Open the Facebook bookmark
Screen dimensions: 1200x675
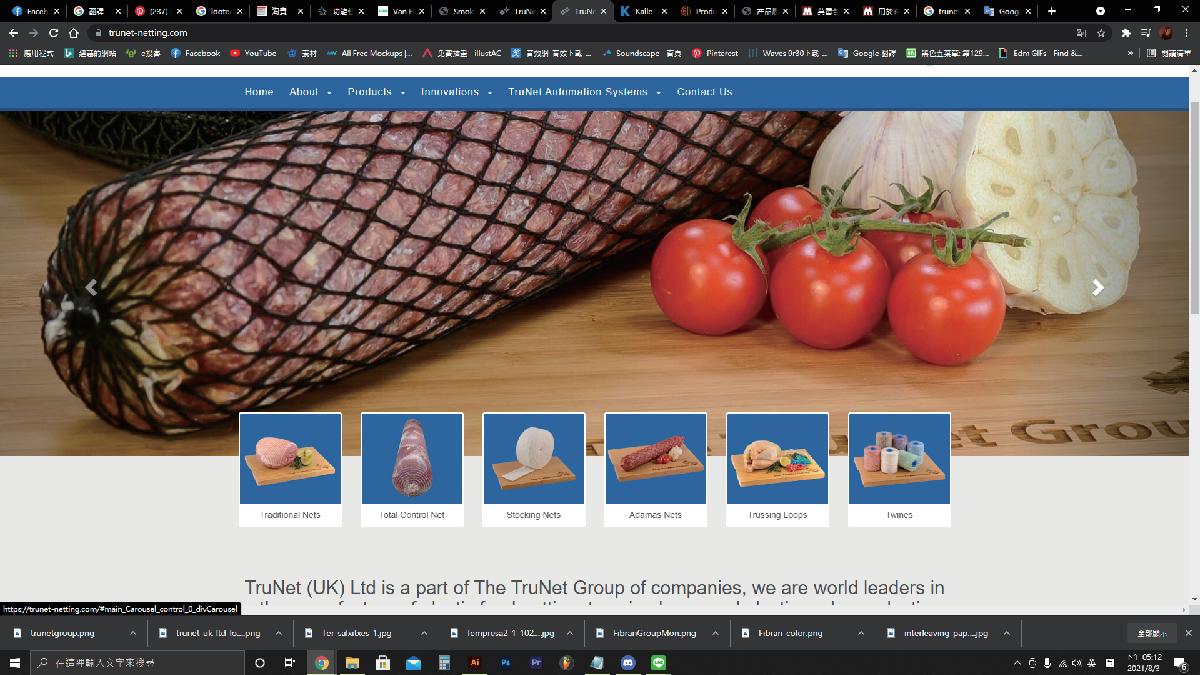tap(195, 53)
